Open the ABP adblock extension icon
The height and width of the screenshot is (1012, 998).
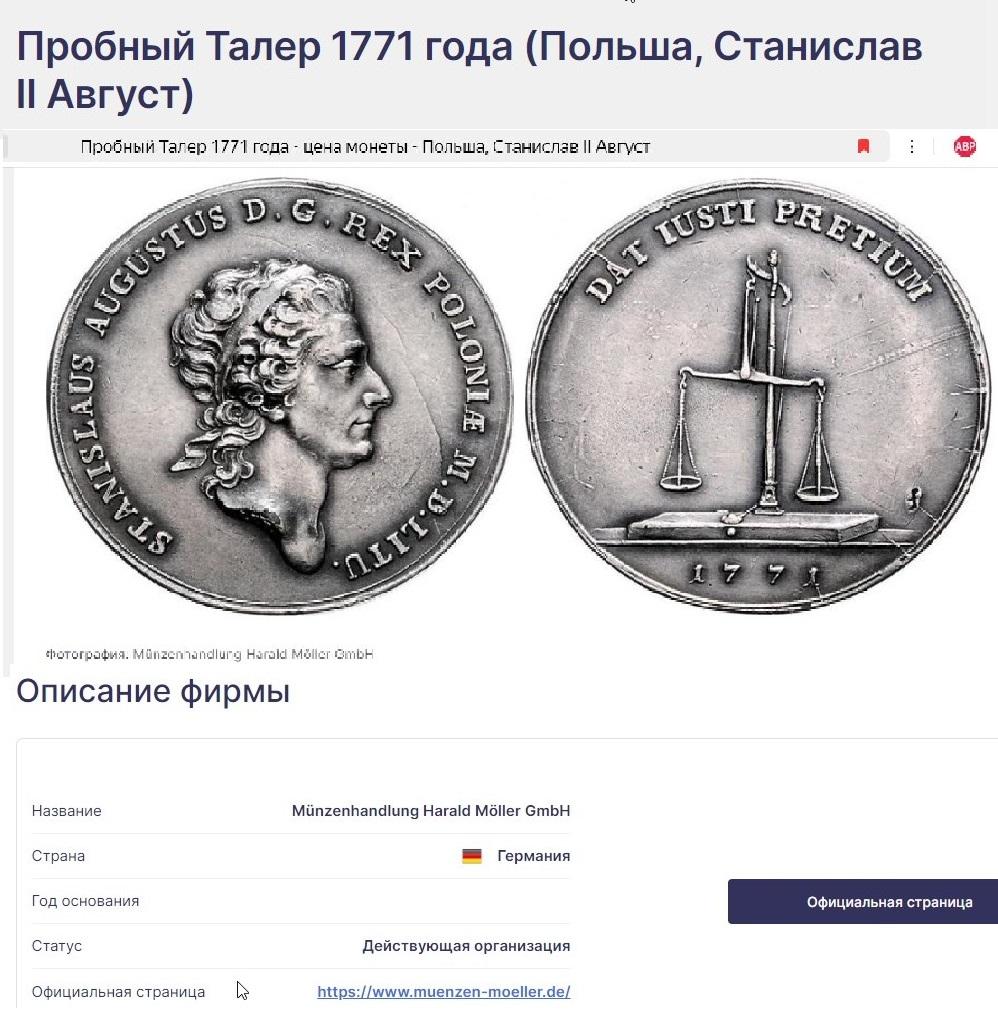[x=964, y=147]
